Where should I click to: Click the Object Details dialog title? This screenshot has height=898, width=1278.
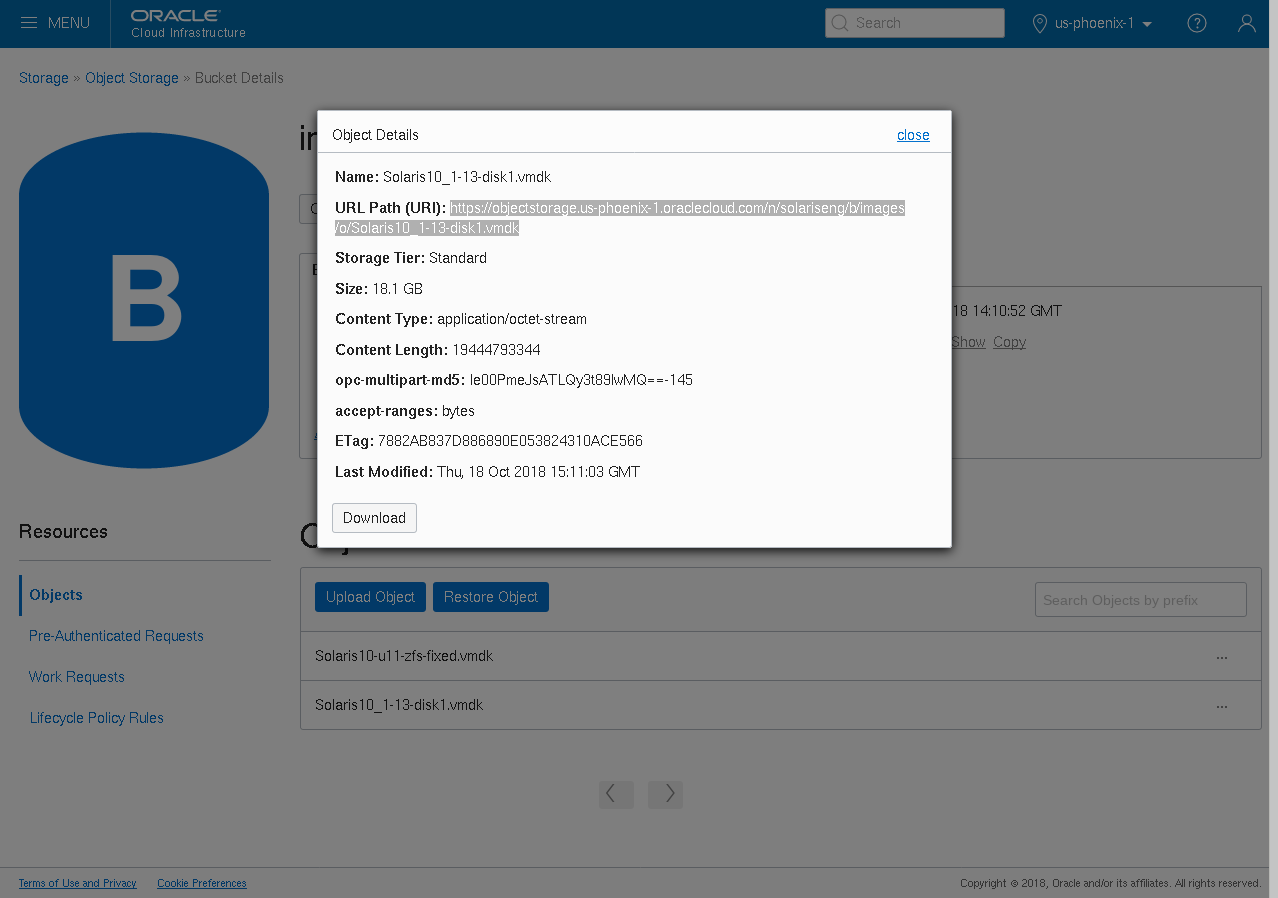(375, 135)
